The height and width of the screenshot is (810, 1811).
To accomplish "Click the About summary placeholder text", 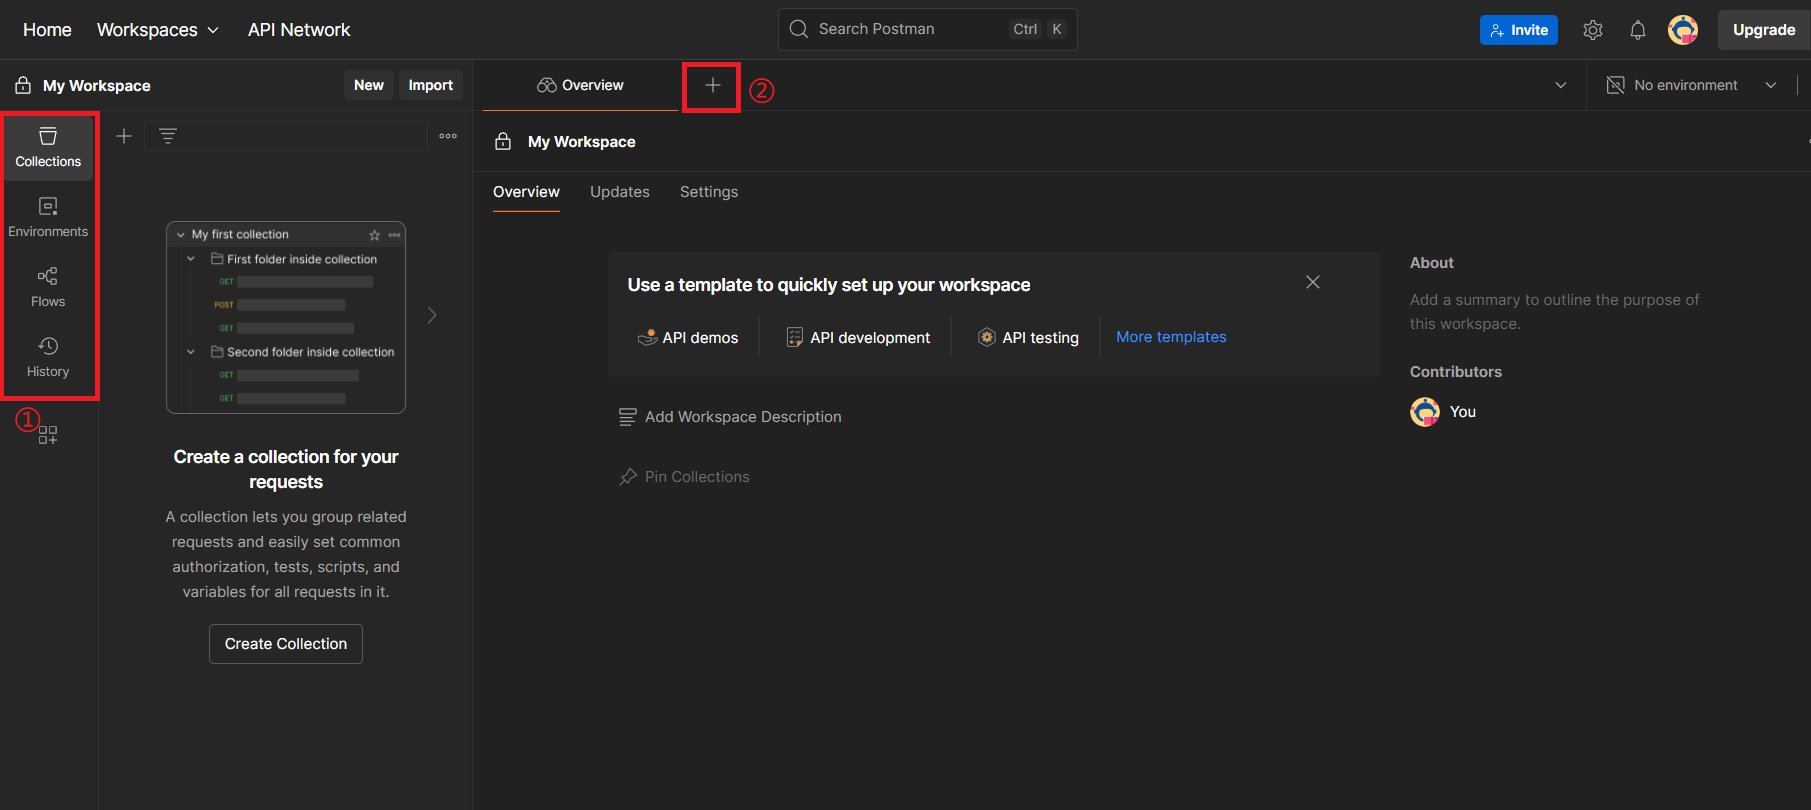I will [x=1554, y=312].
